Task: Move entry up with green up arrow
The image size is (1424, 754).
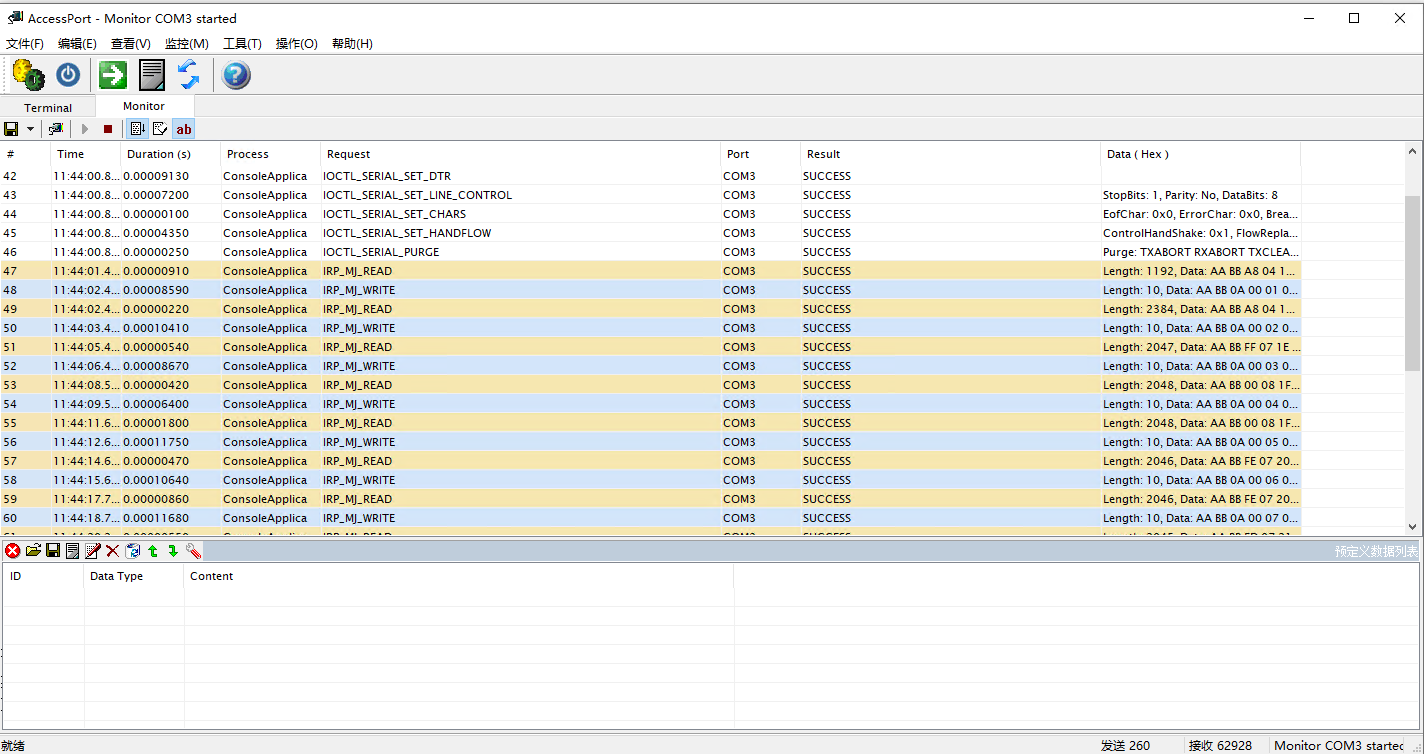Action: [x=153, y=551]
